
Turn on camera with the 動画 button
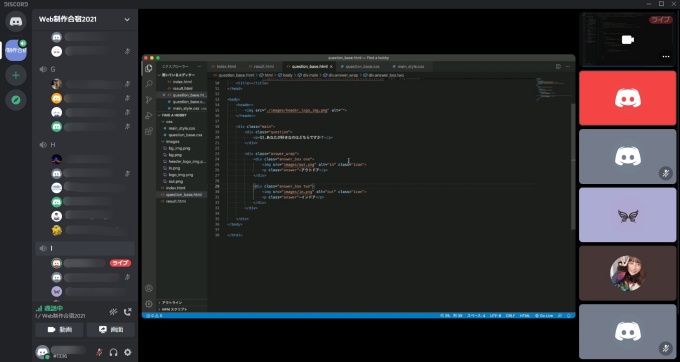59,329
